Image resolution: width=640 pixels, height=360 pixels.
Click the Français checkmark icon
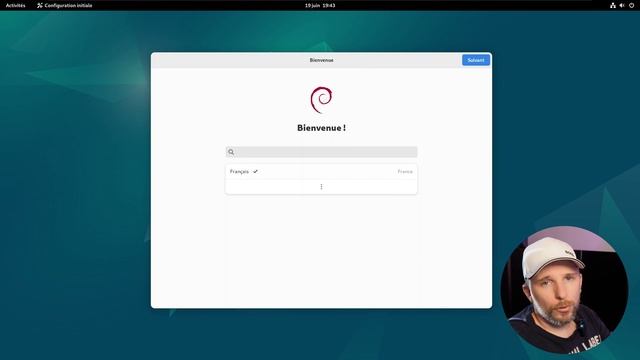tap(255, 171)
